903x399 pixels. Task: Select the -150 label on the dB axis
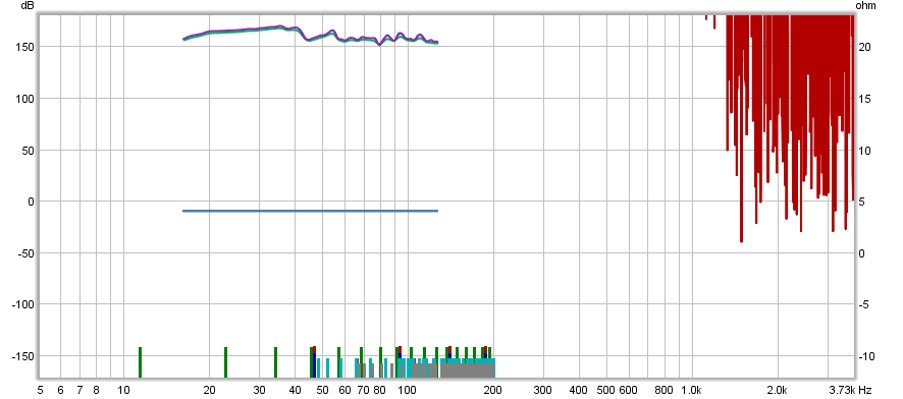22,356
